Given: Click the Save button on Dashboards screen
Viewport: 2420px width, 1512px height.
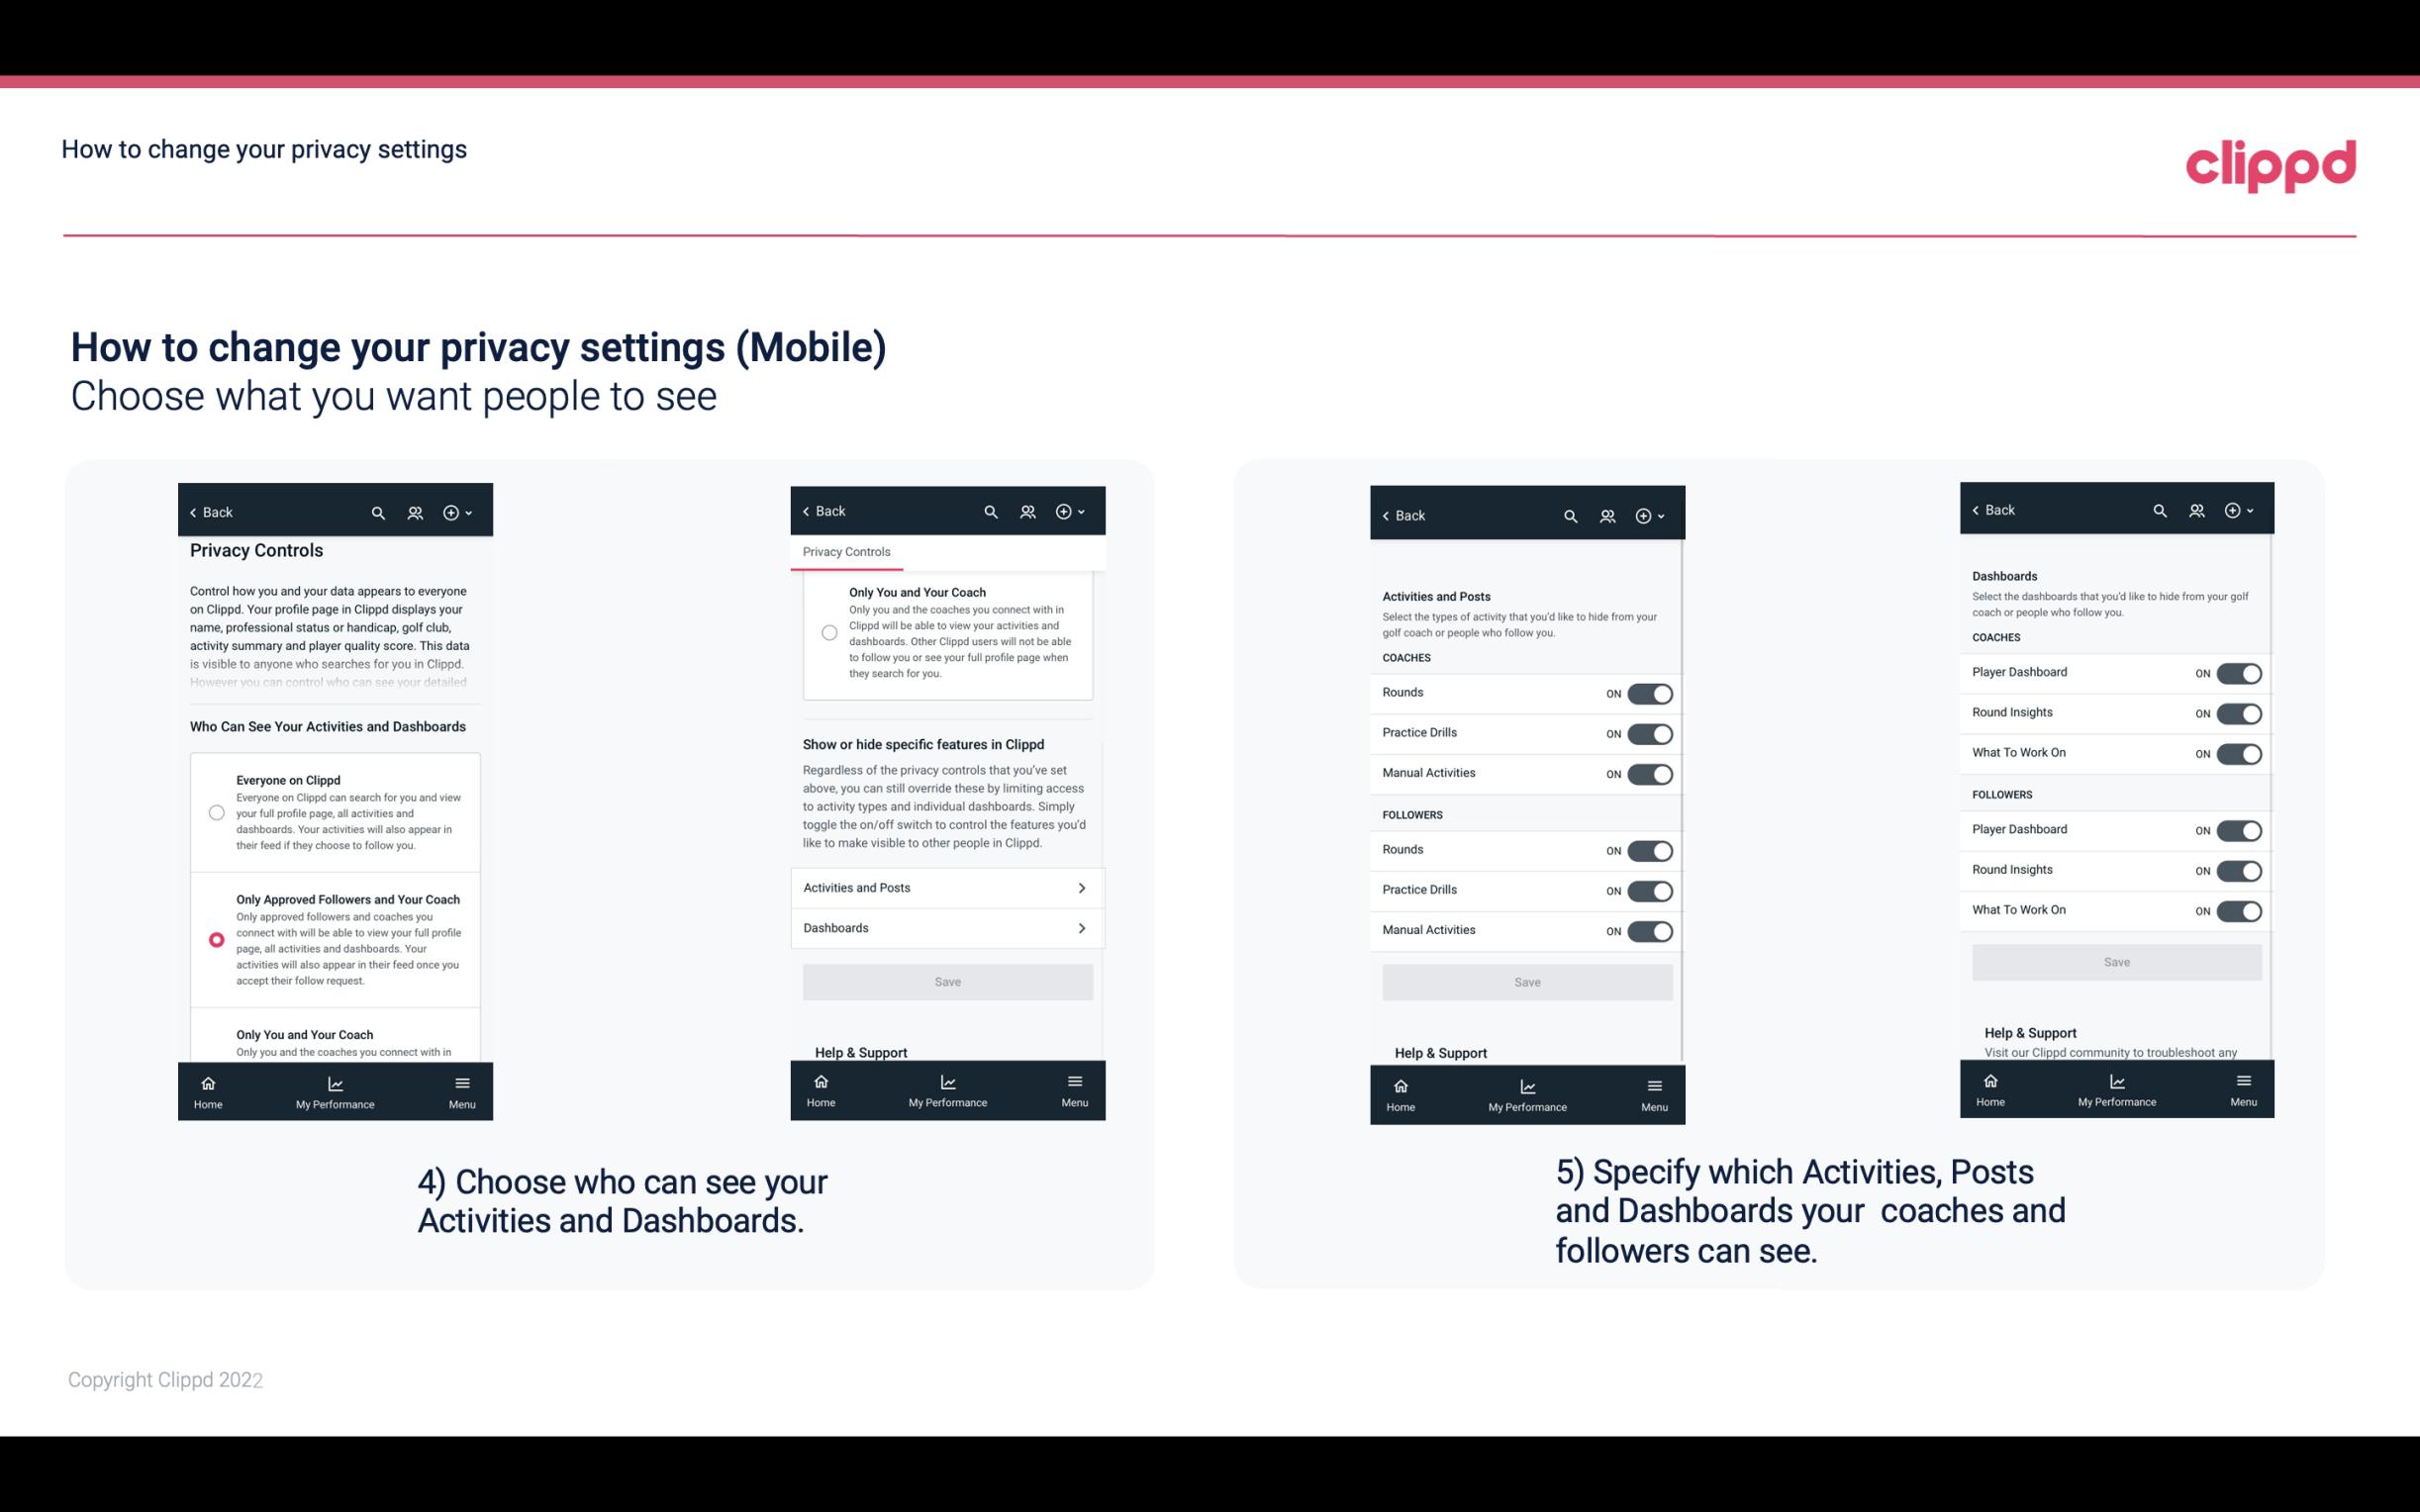Looking at the screenshot, I should click(2115, 960).
